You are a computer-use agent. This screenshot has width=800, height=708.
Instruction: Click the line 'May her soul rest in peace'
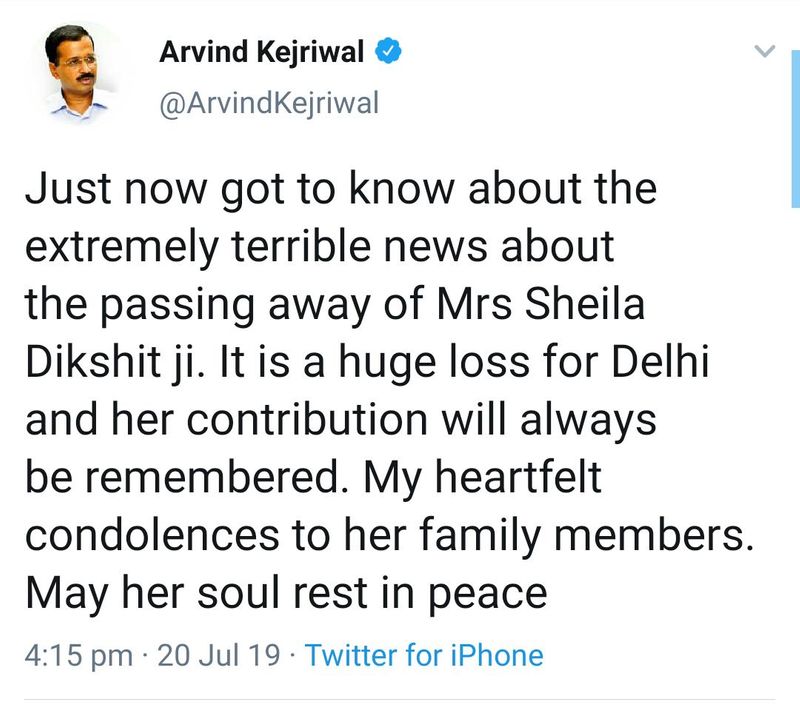pos(286,594)
